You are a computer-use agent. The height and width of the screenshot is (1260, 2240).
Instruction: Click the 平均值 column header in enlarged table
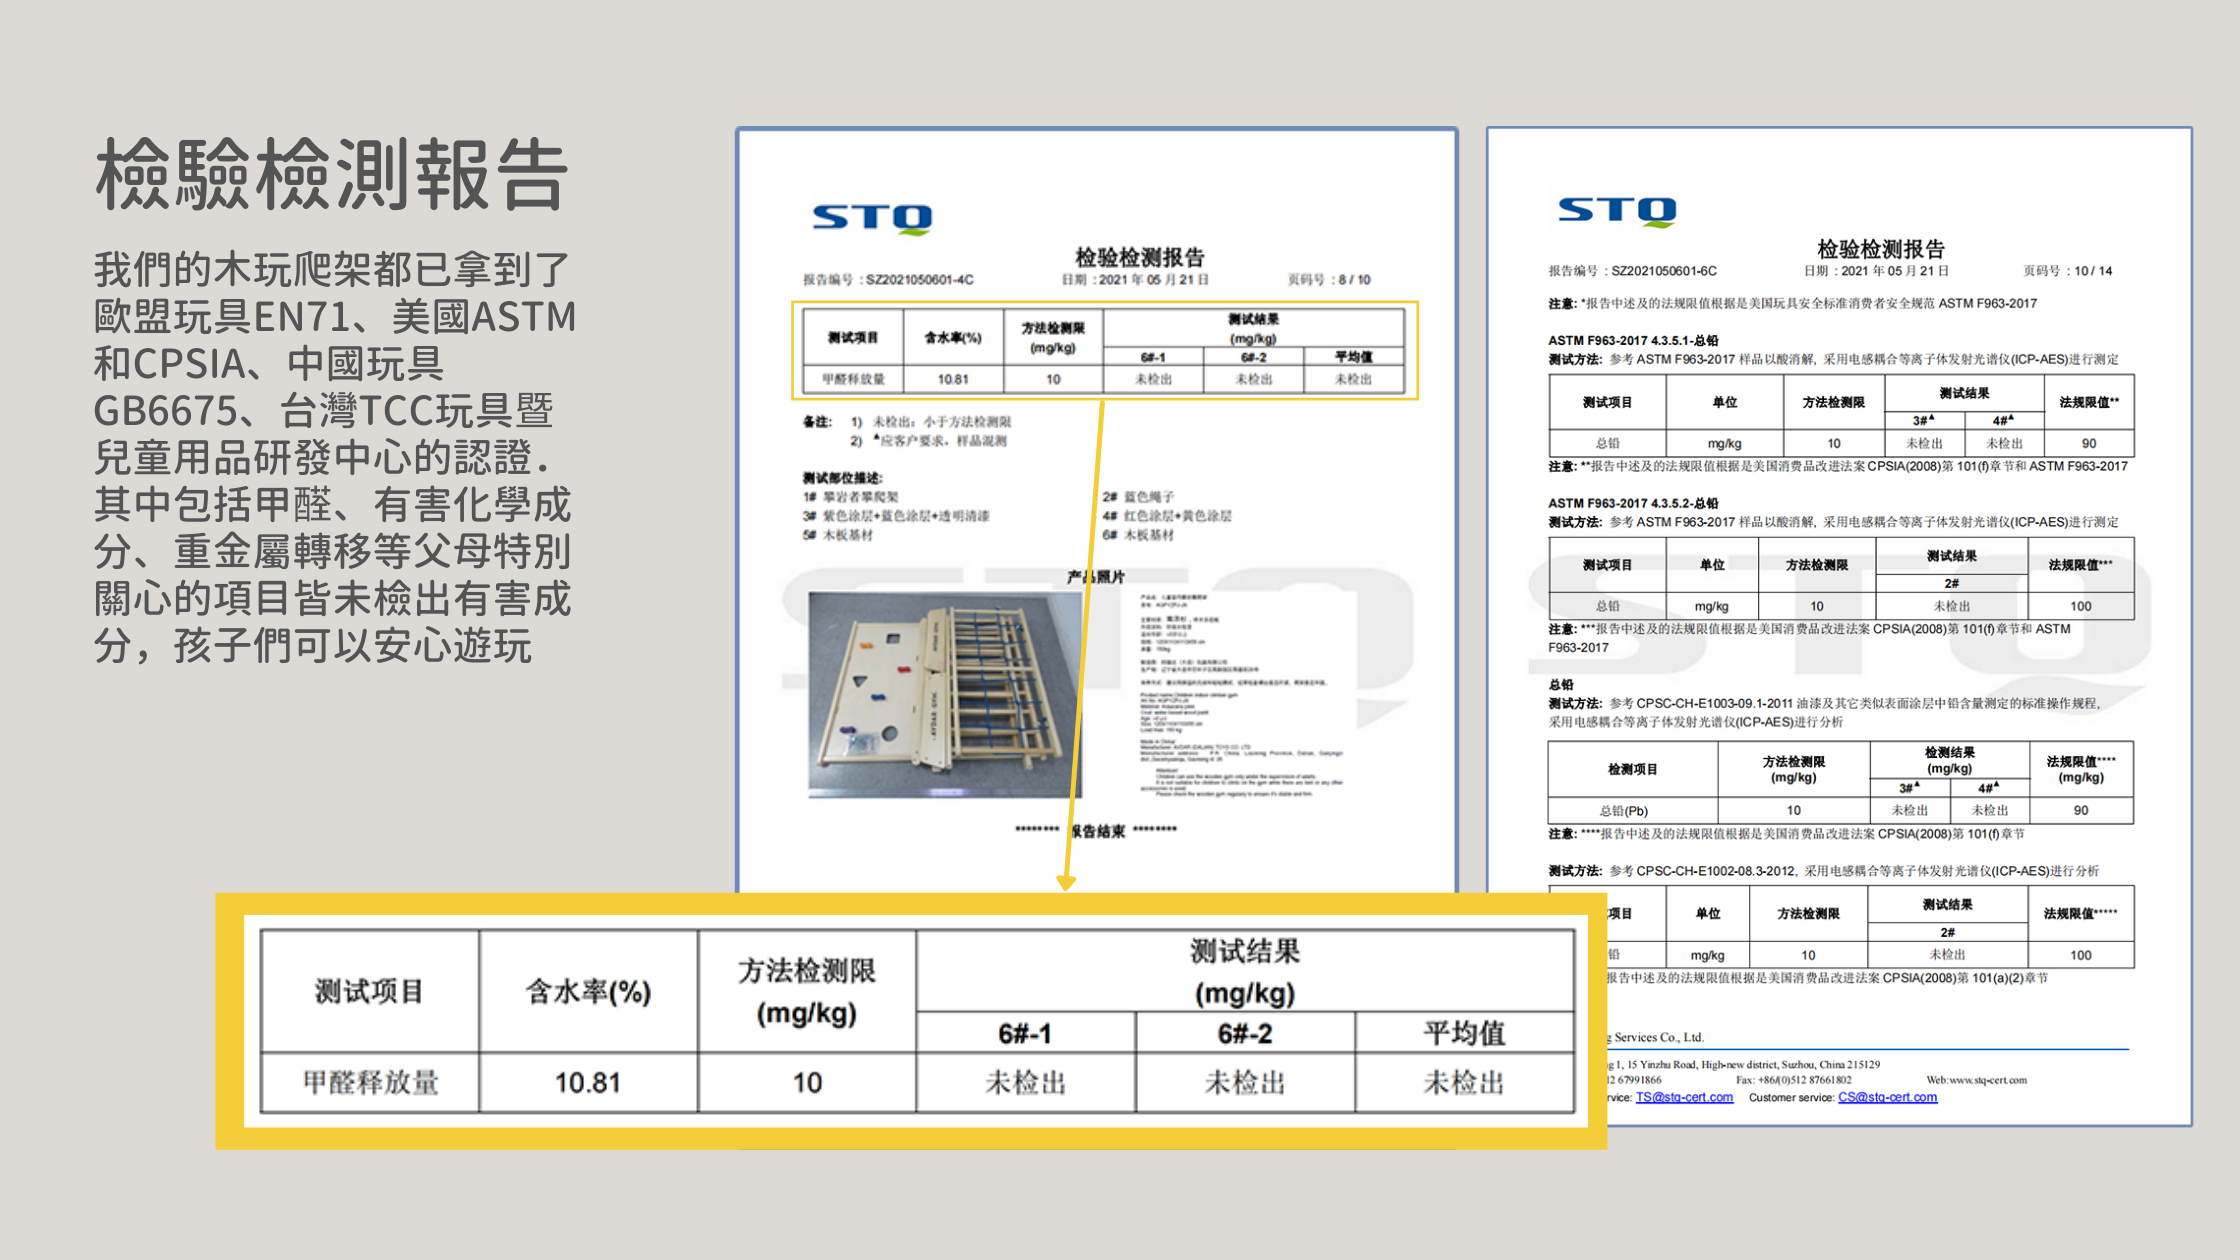[x=1464, y=1032]
